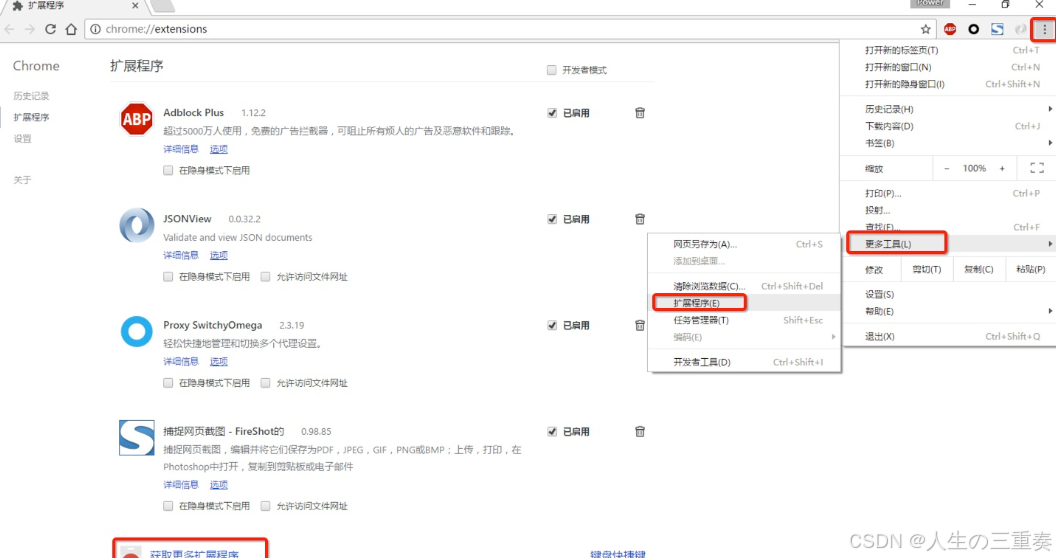View site information icon in address bar
This screenshot has width=1056, height=558.
(96, 29)
